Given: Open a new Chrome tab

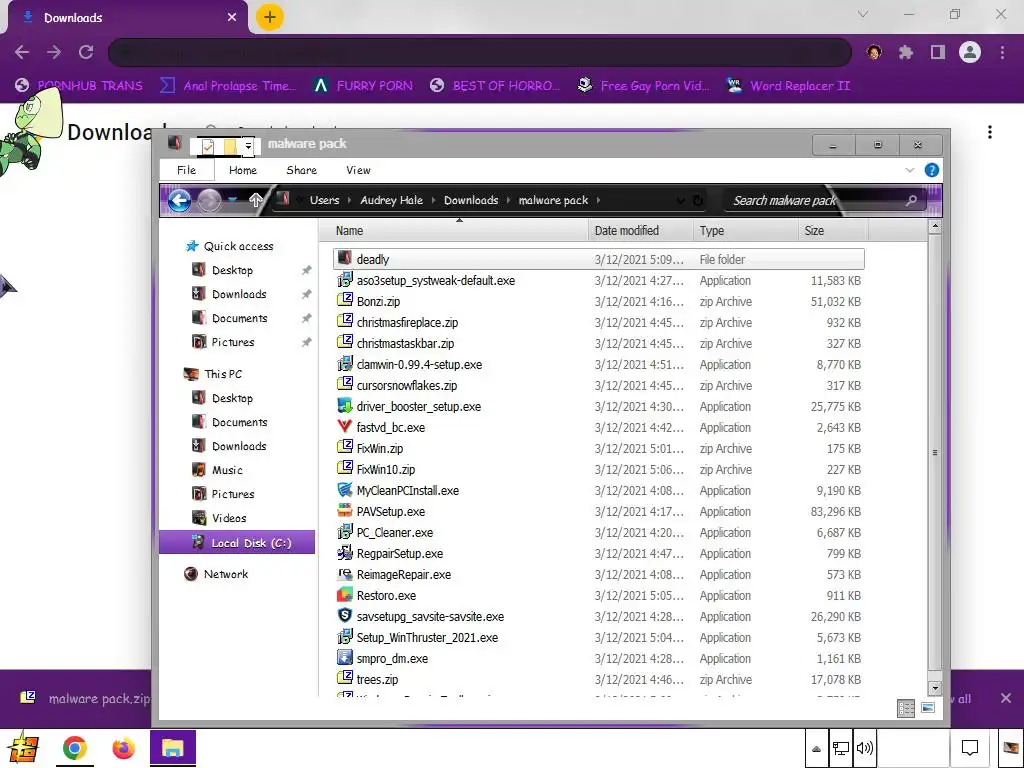Looking at the screenshot, I should tap(270, 17).
